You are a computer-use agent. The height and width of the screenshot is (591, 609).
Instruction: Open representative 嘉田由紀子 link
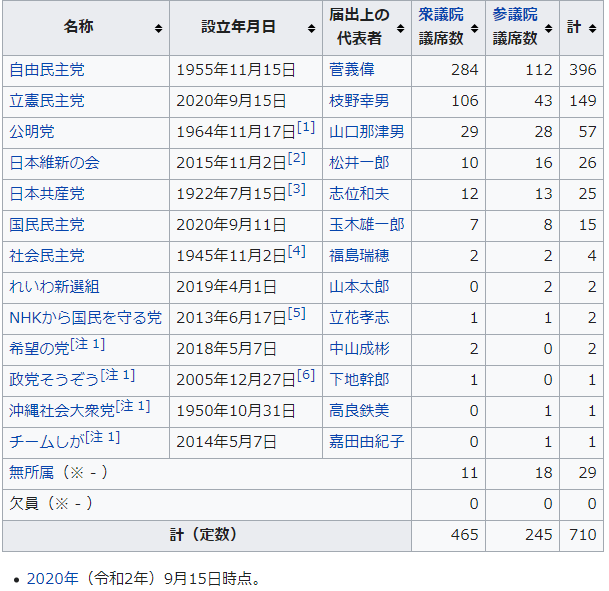coord(367,442)
